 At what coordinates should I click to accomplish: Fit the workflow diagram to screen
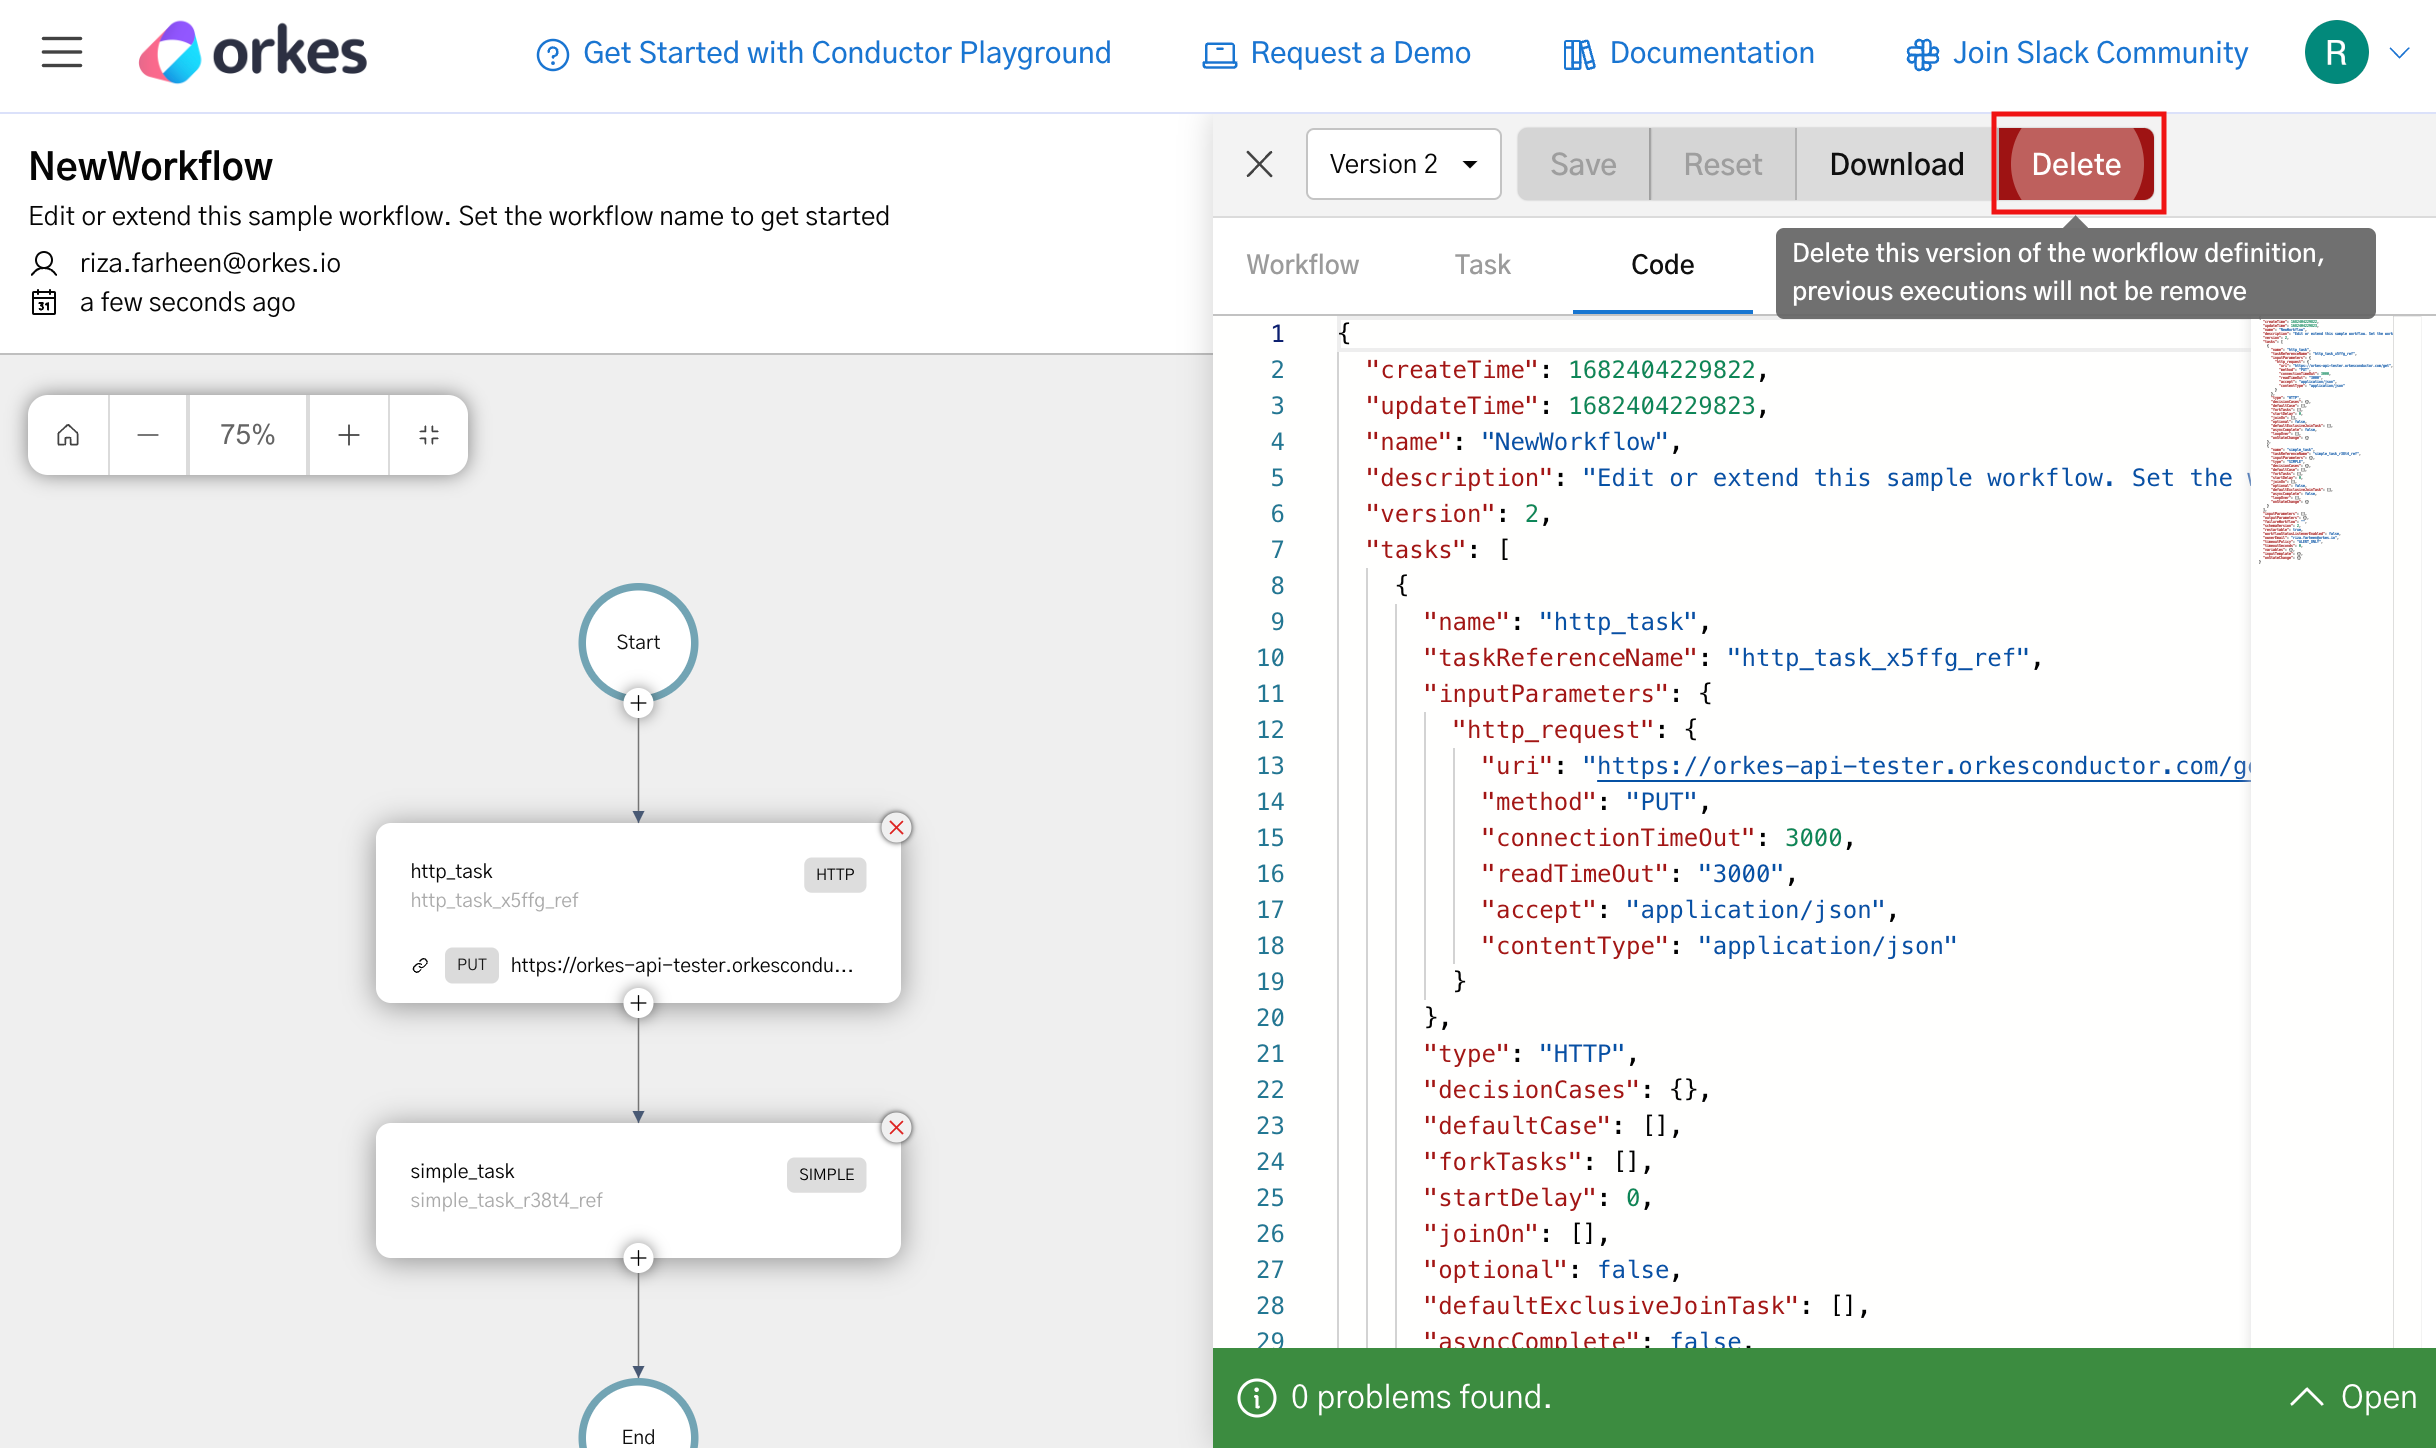point(428,434)
